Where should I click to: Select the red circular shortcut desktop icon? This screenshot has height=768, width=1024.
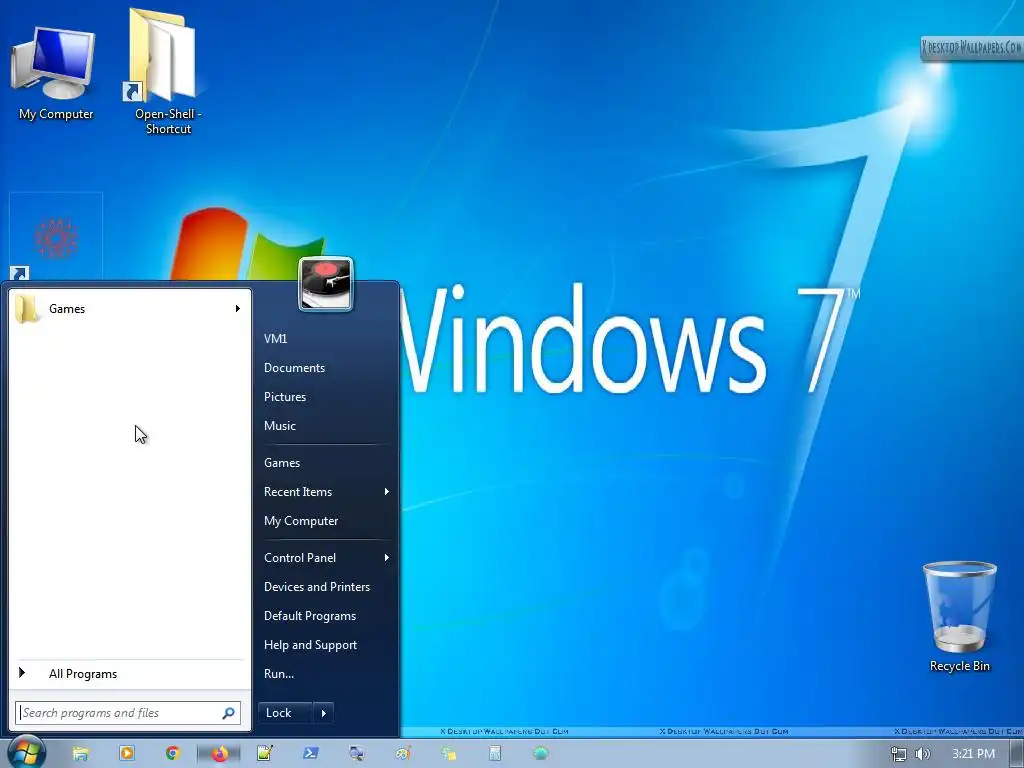[x=56, y=238]
